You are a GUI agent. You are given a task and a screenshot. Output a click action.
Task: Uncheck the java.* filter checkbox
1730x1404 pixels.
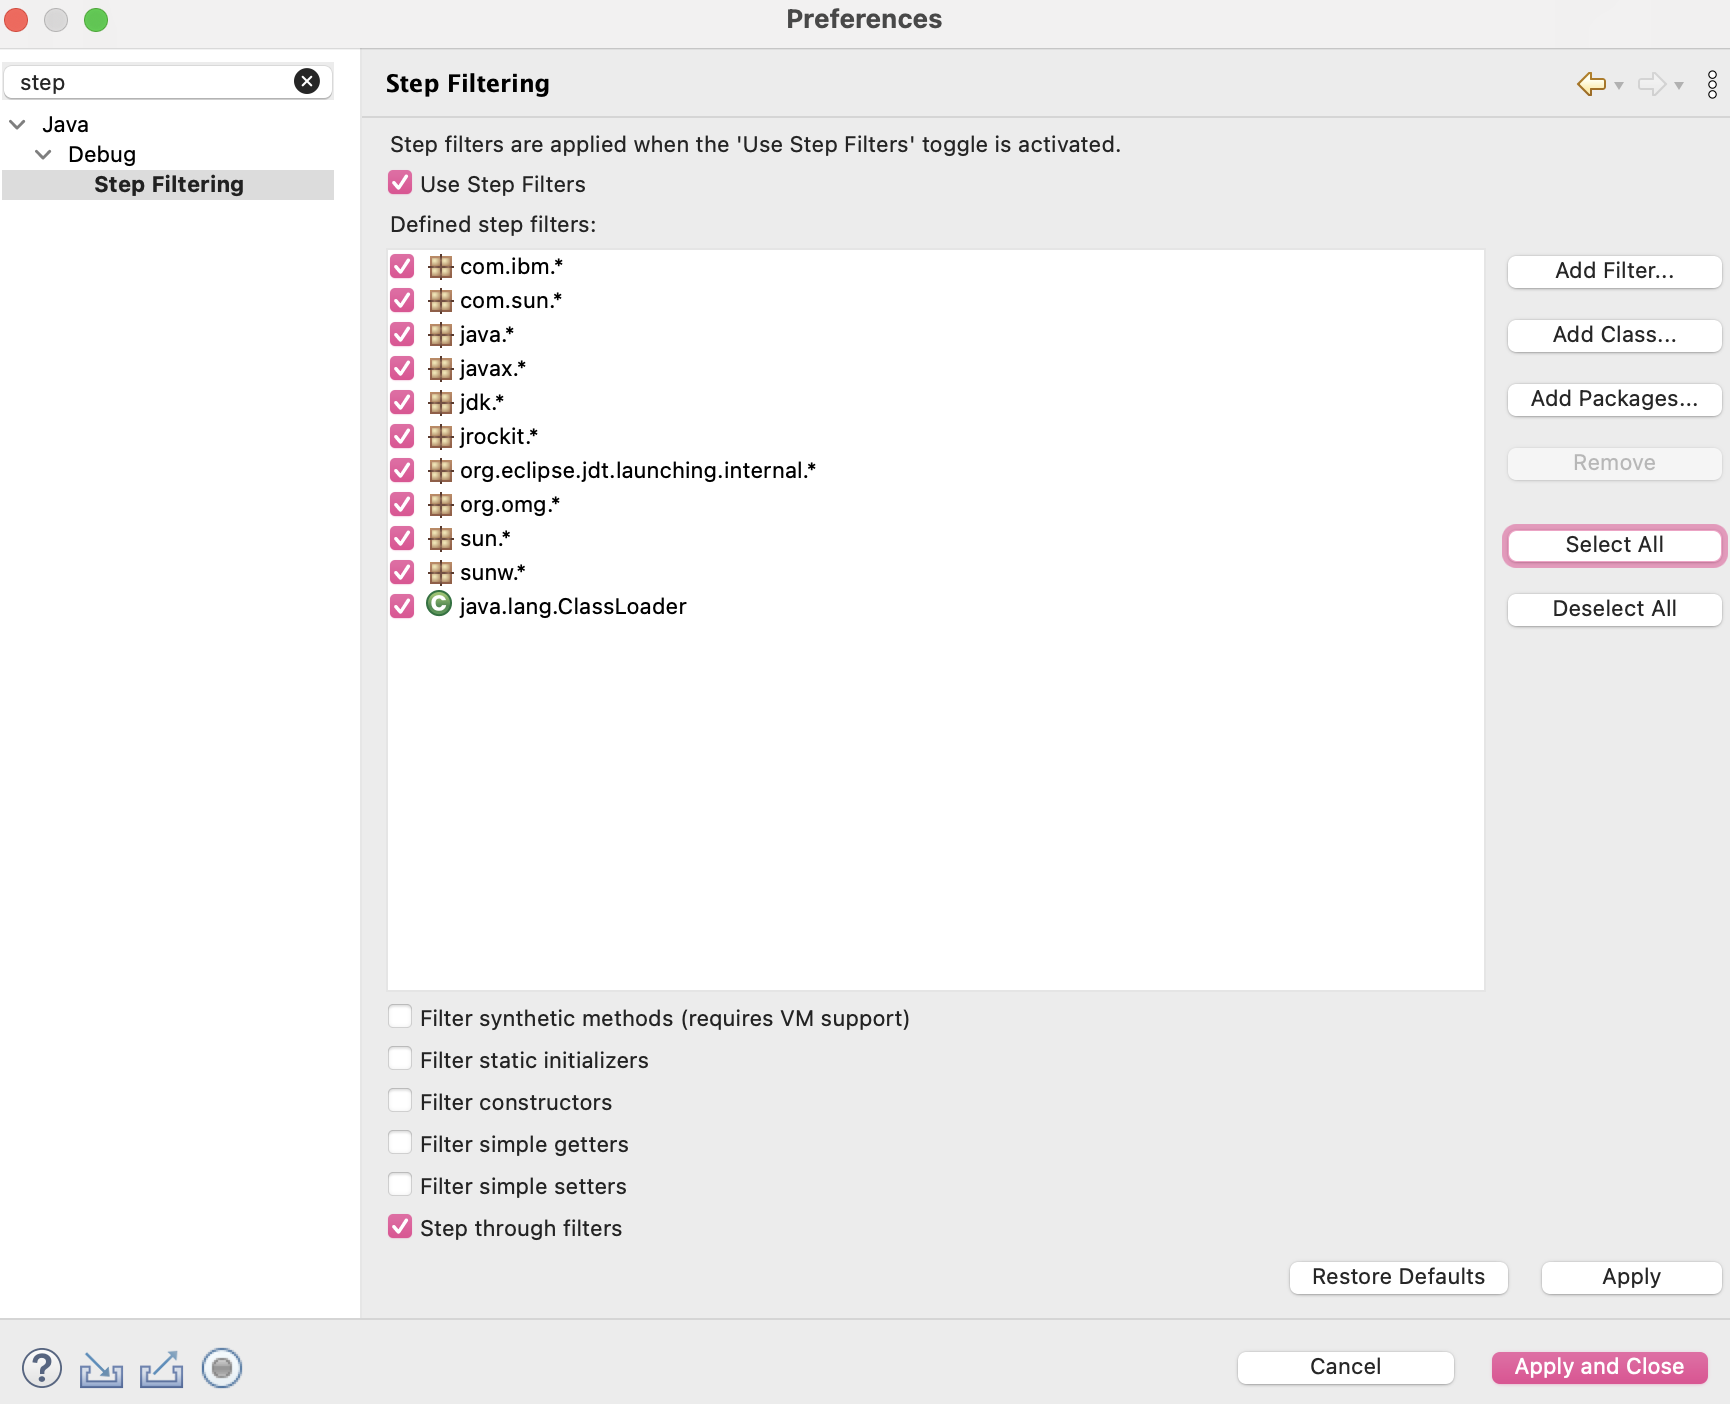click(402, 334)
